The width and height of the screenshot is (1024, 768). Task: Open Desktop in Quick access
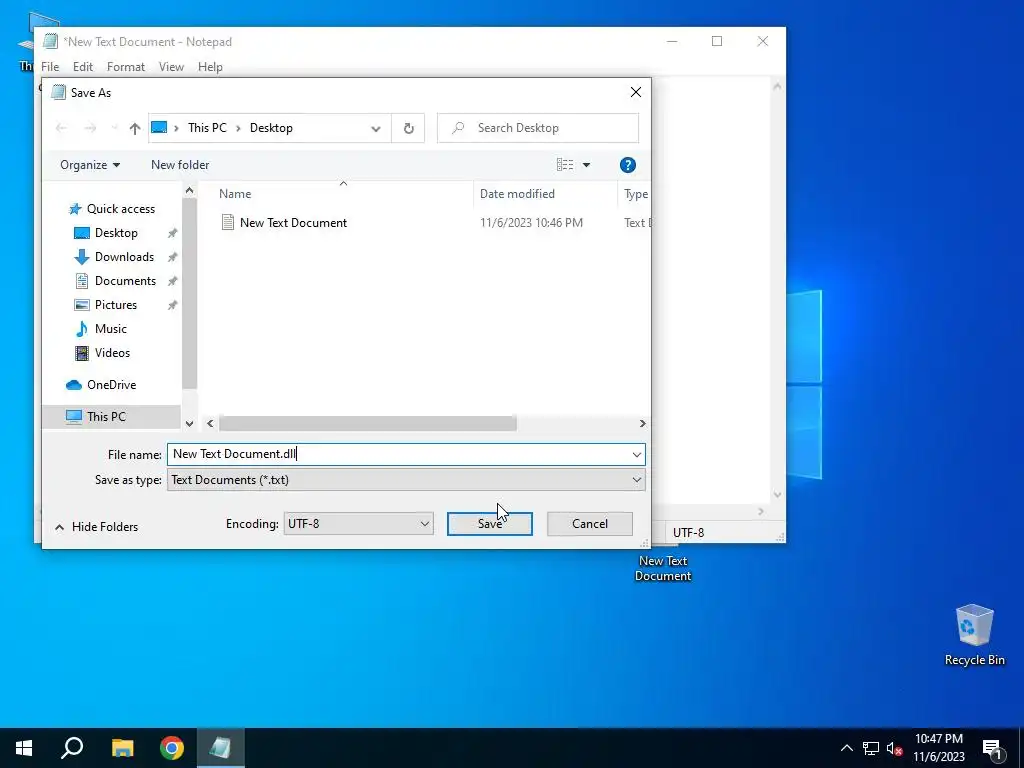(x=116, y=233)
